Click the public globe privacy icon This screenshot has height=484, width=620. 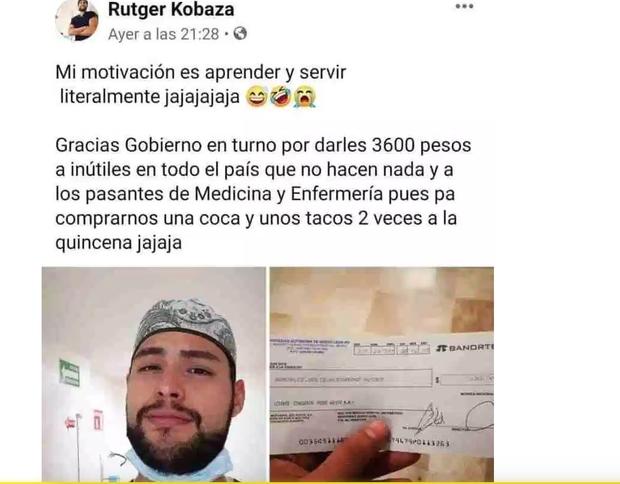(x=240, y=34)
